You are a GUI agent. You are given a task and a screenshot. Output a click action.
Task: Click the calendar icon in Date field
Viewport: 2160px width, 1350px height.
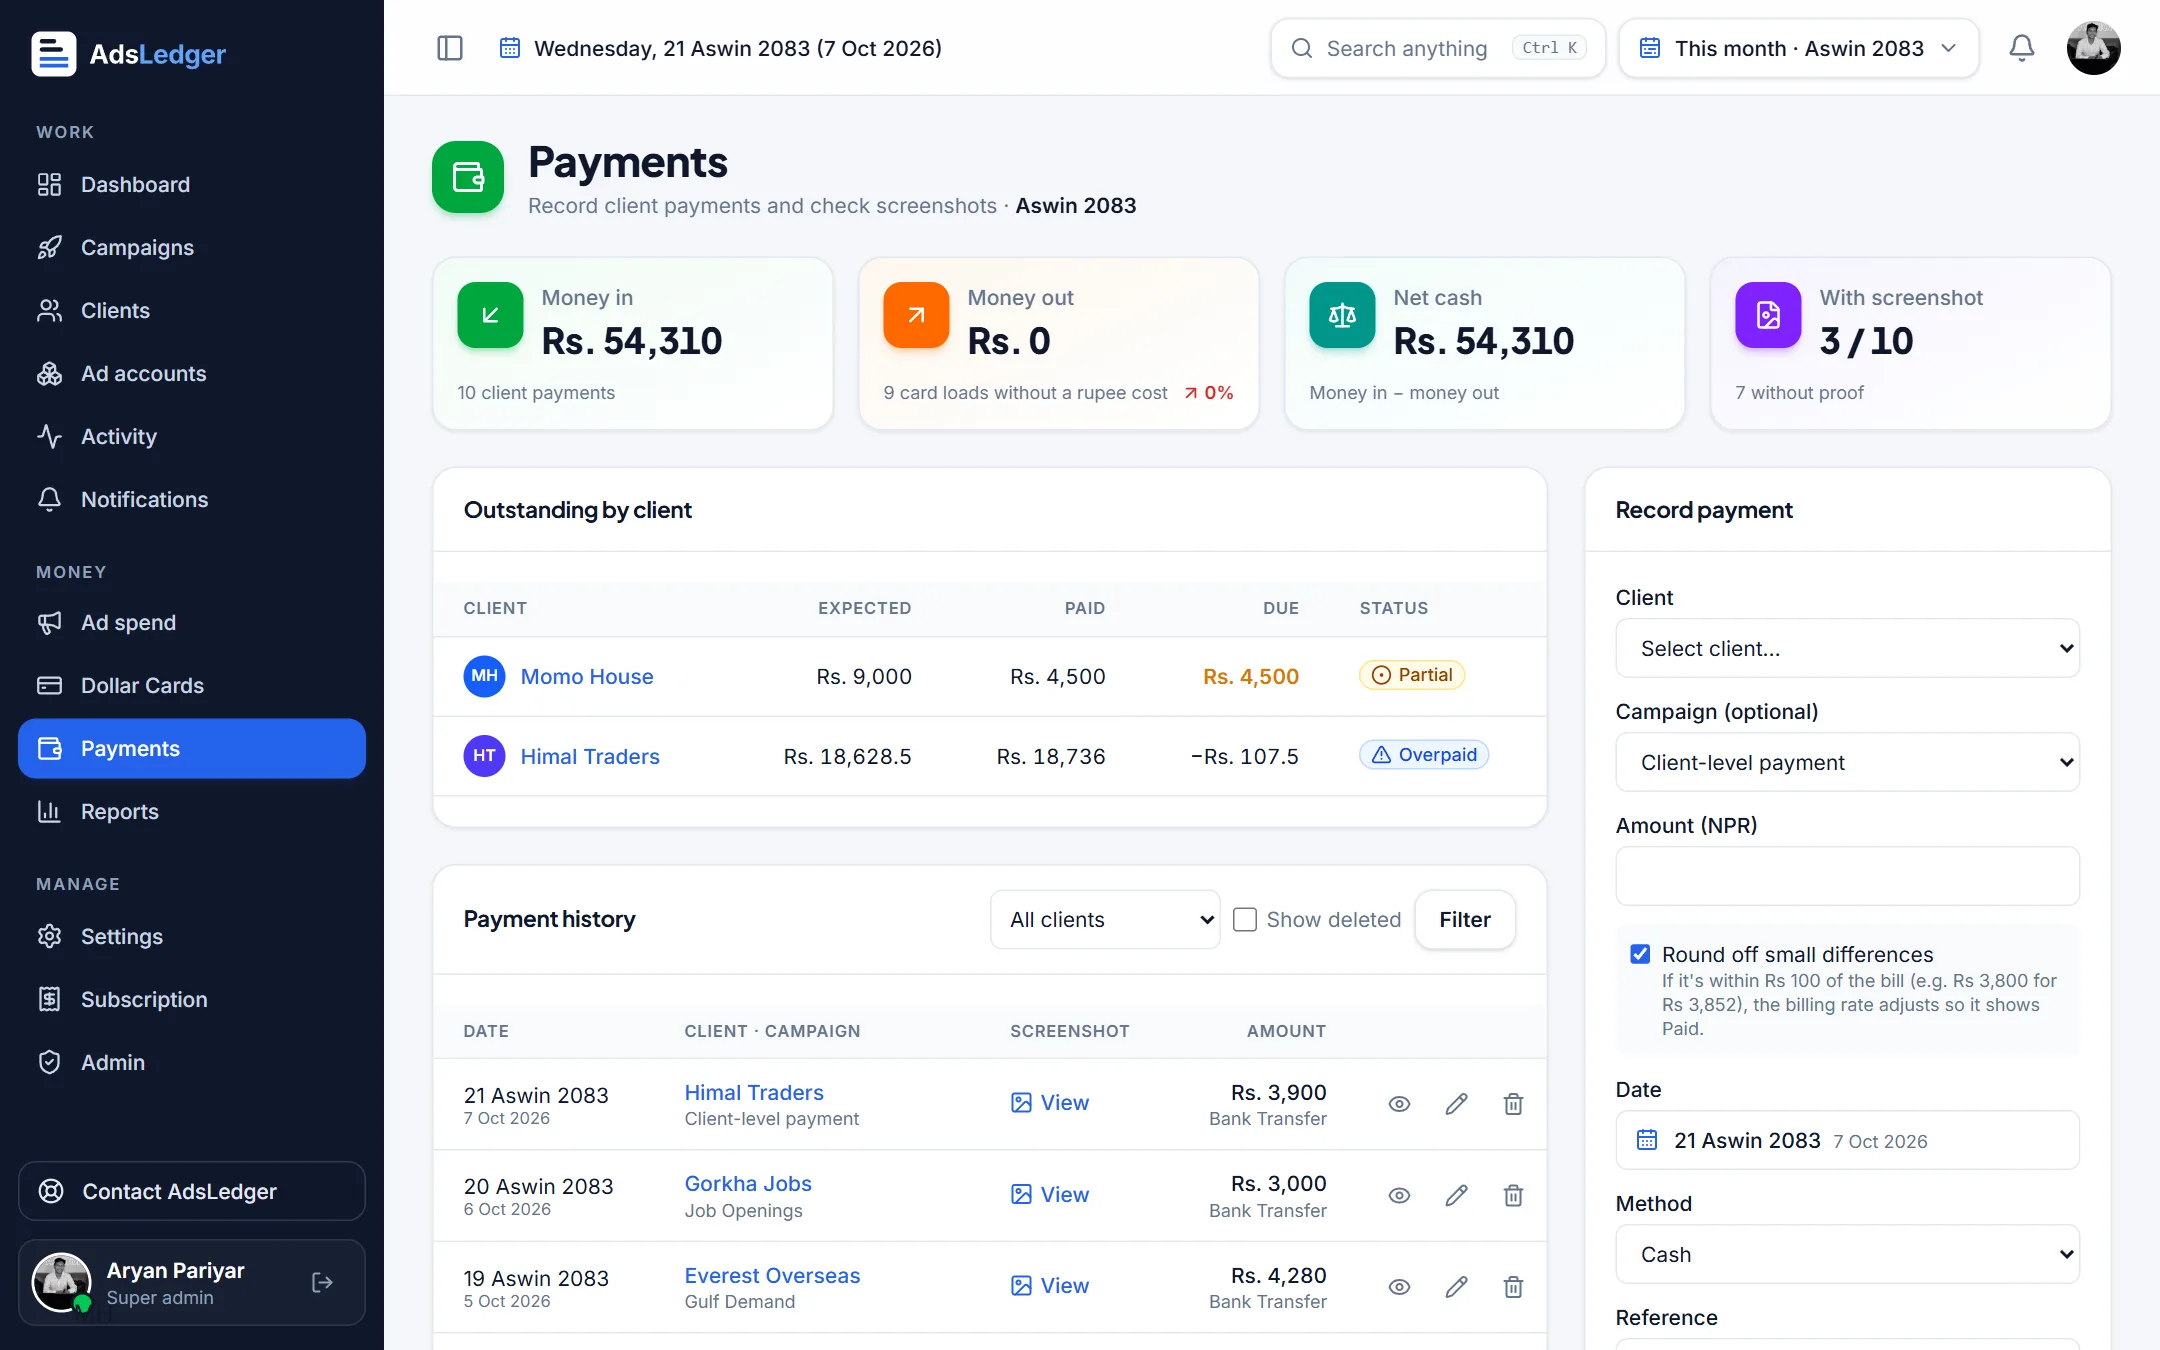pos(1647,1140)
